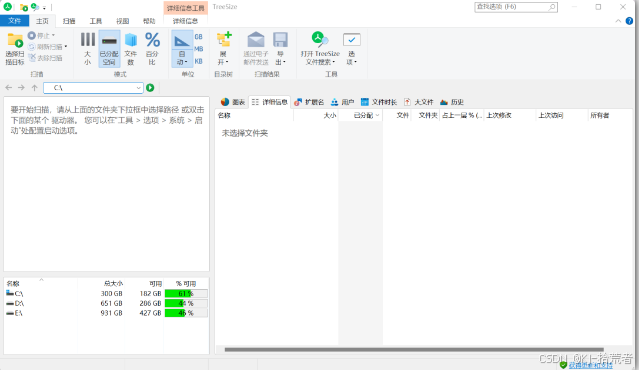The height and width of the screenshot is (370, 639).
Task: Navigate back with left arrow
Action: click(9, 88)
